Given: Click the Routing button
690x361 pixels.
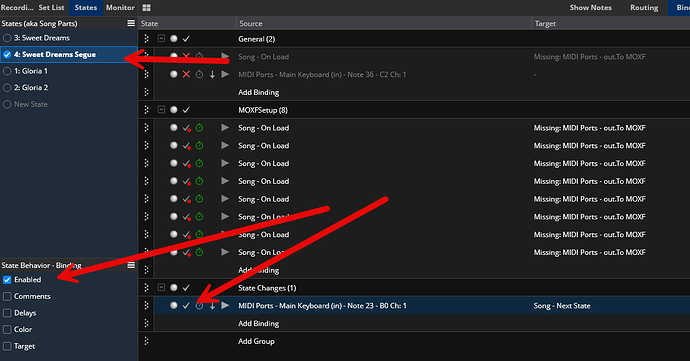Looking at the screenshot, I should point(644,7).
